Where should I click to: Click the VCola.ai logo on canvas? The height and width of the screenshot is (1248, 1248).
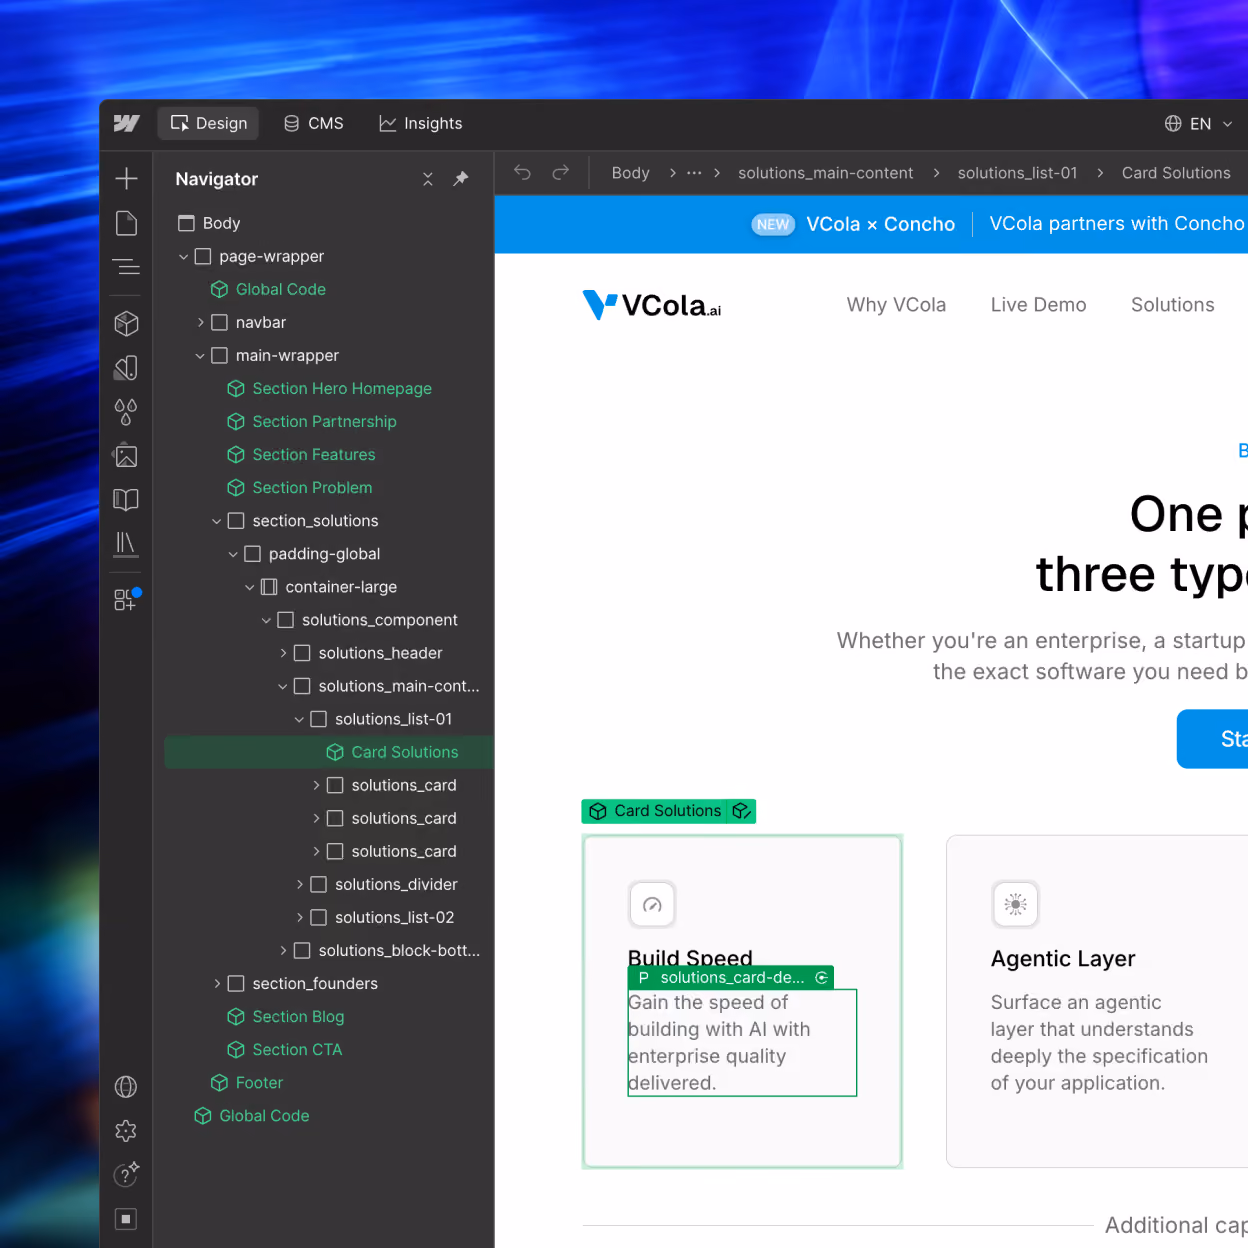(x=652, y=305)
